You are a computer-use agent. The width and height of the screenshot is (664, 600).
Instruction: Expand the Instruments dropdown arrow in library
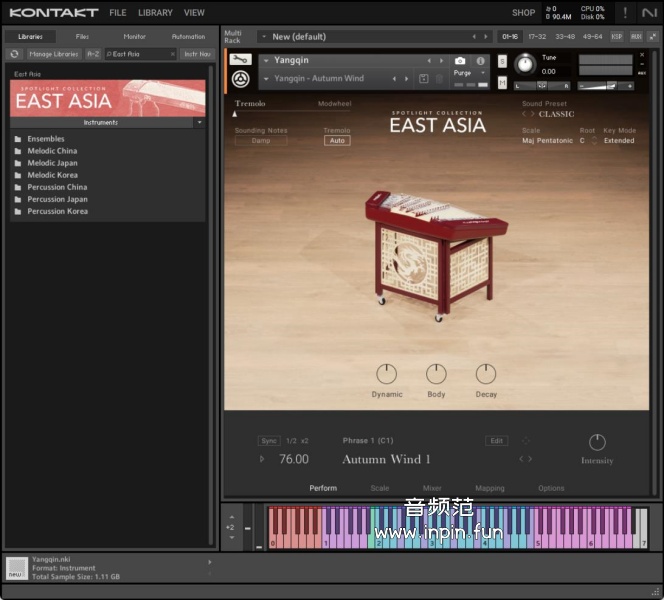[x=199, y=122]
